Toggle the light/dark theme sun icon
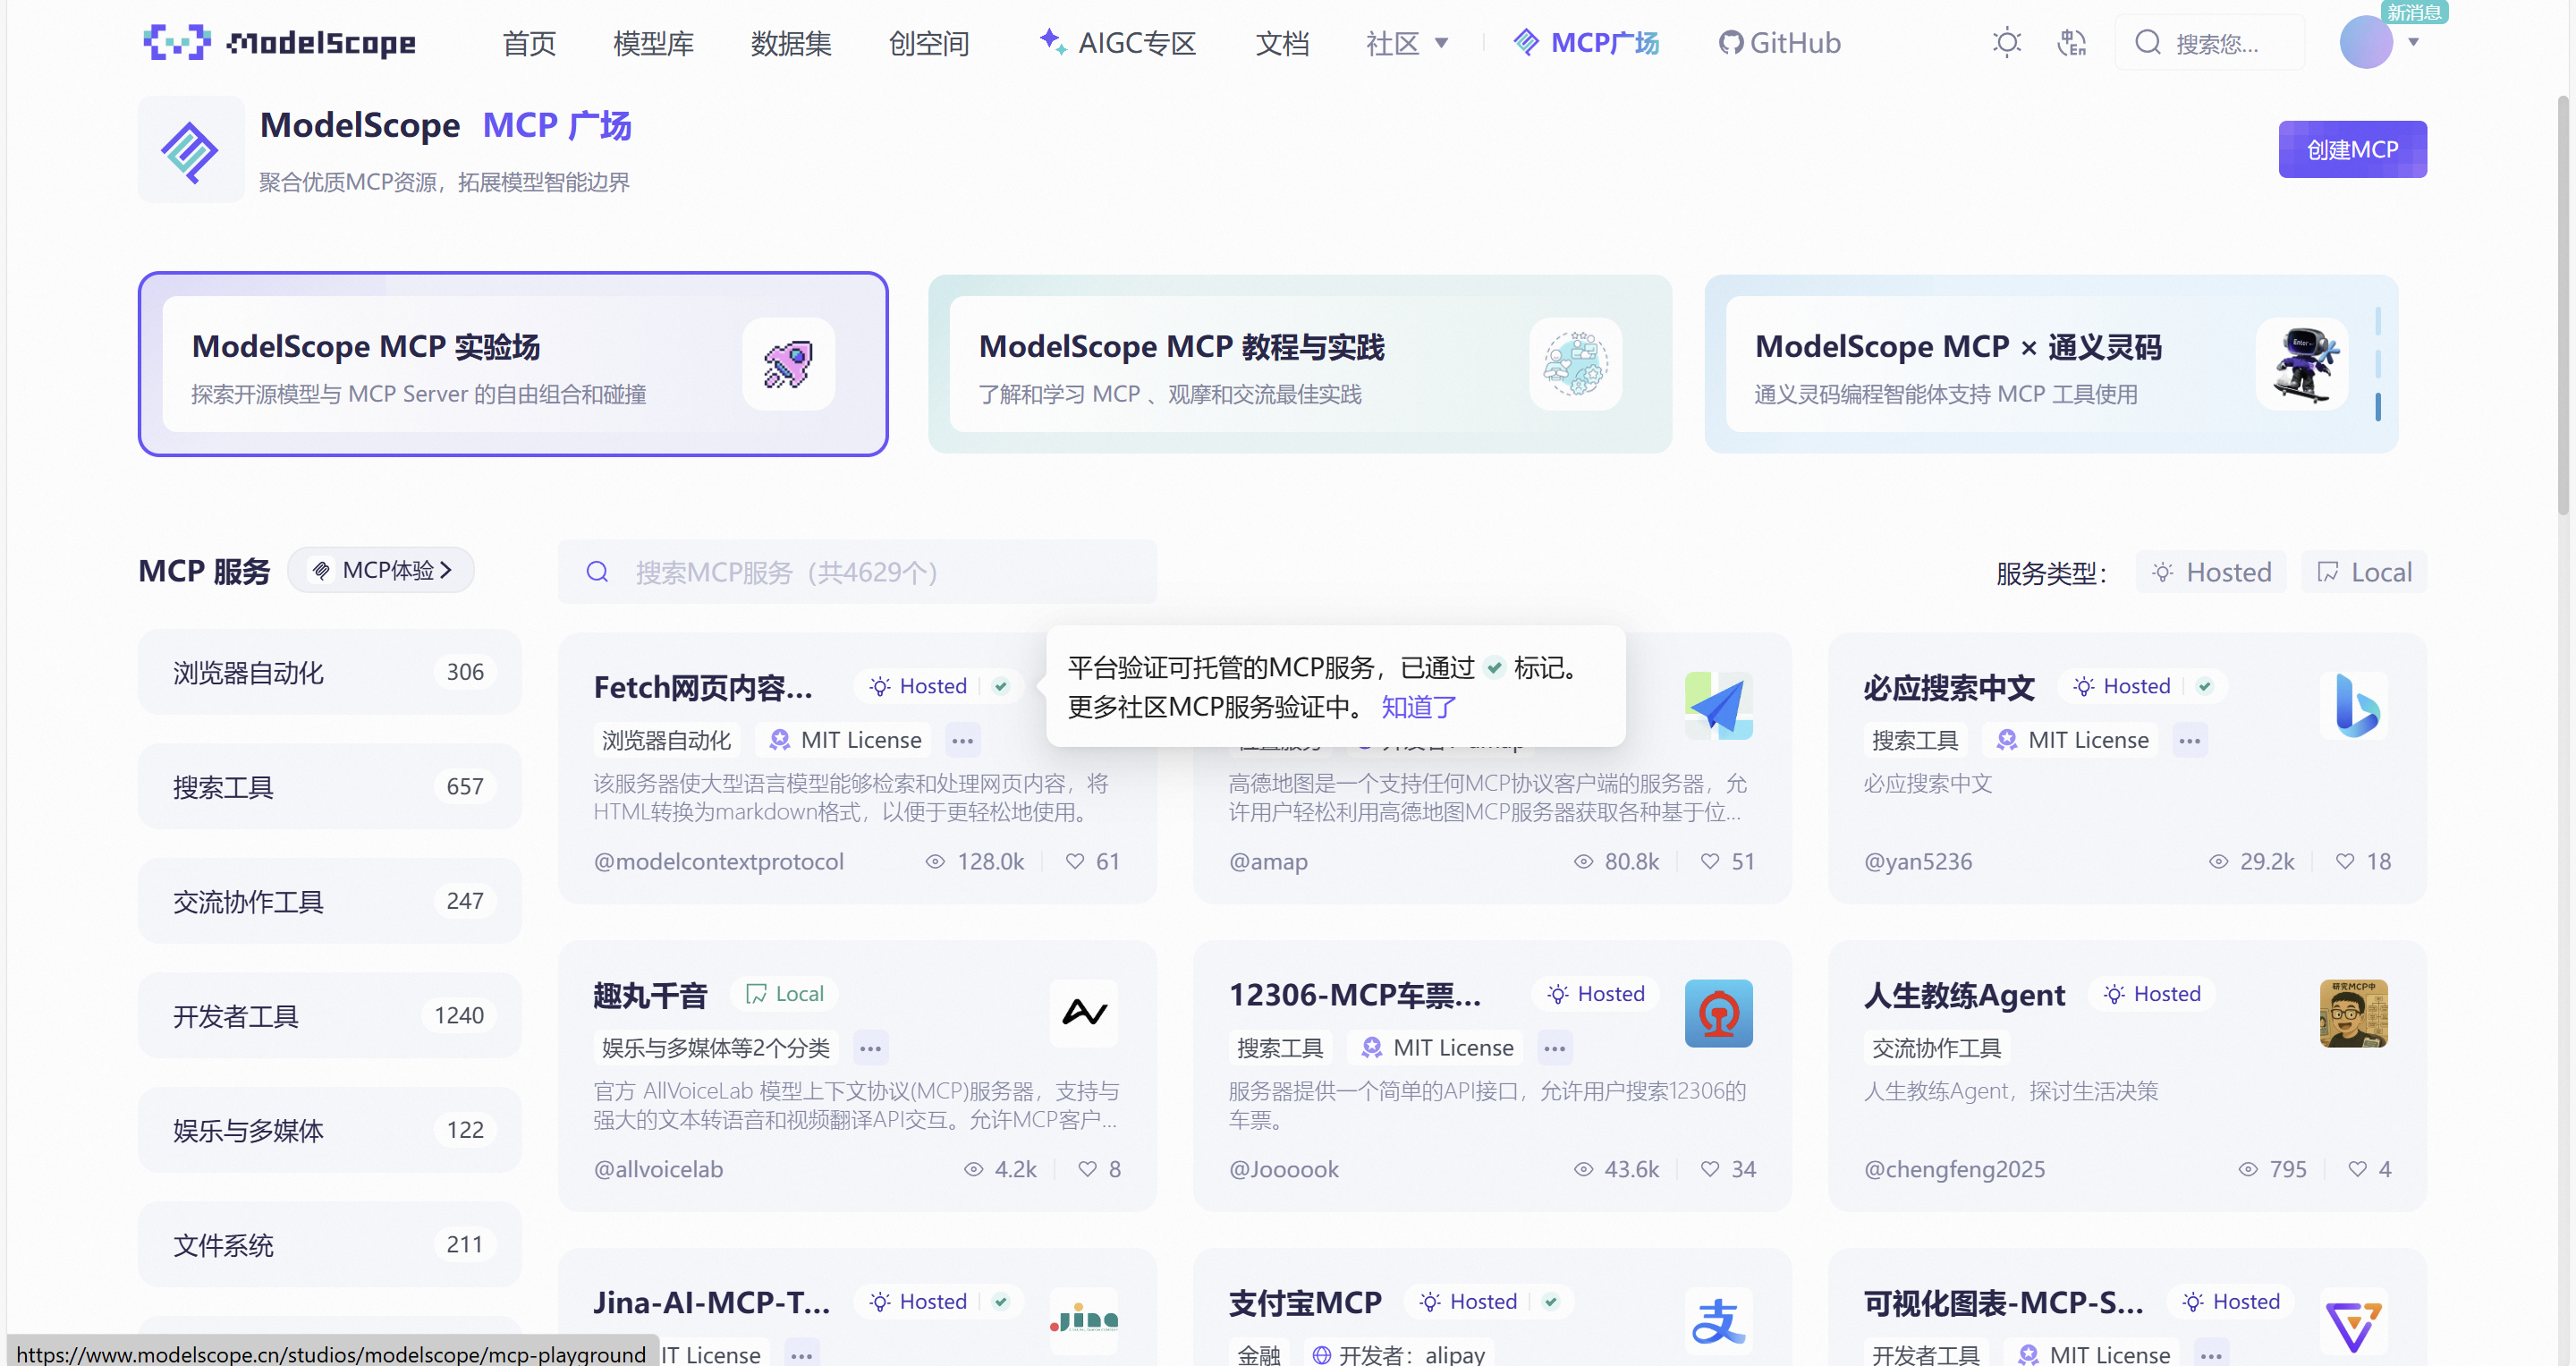Viewport: 2576px width, 1366px height. pos(2006,43)
